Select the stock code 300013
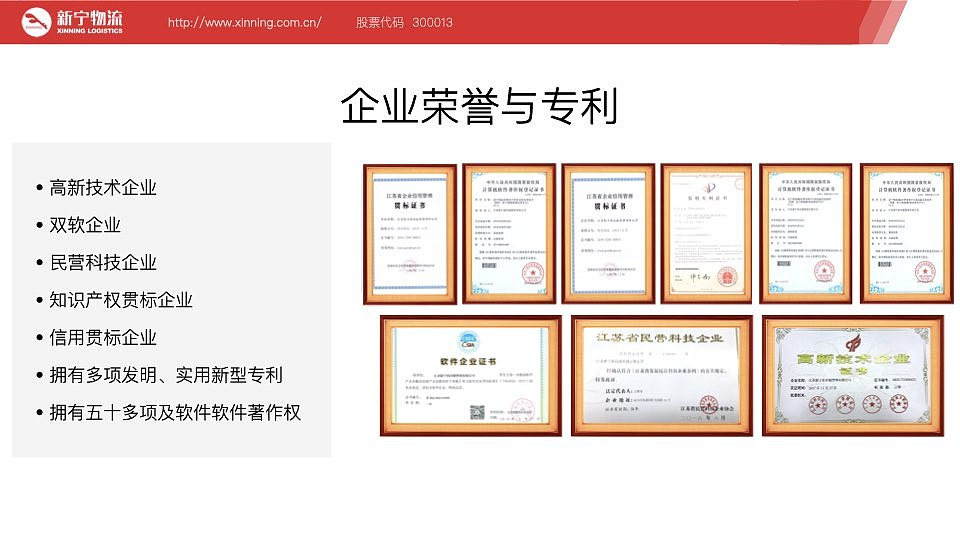Screen dimensions: 960x540 point(432,23)
